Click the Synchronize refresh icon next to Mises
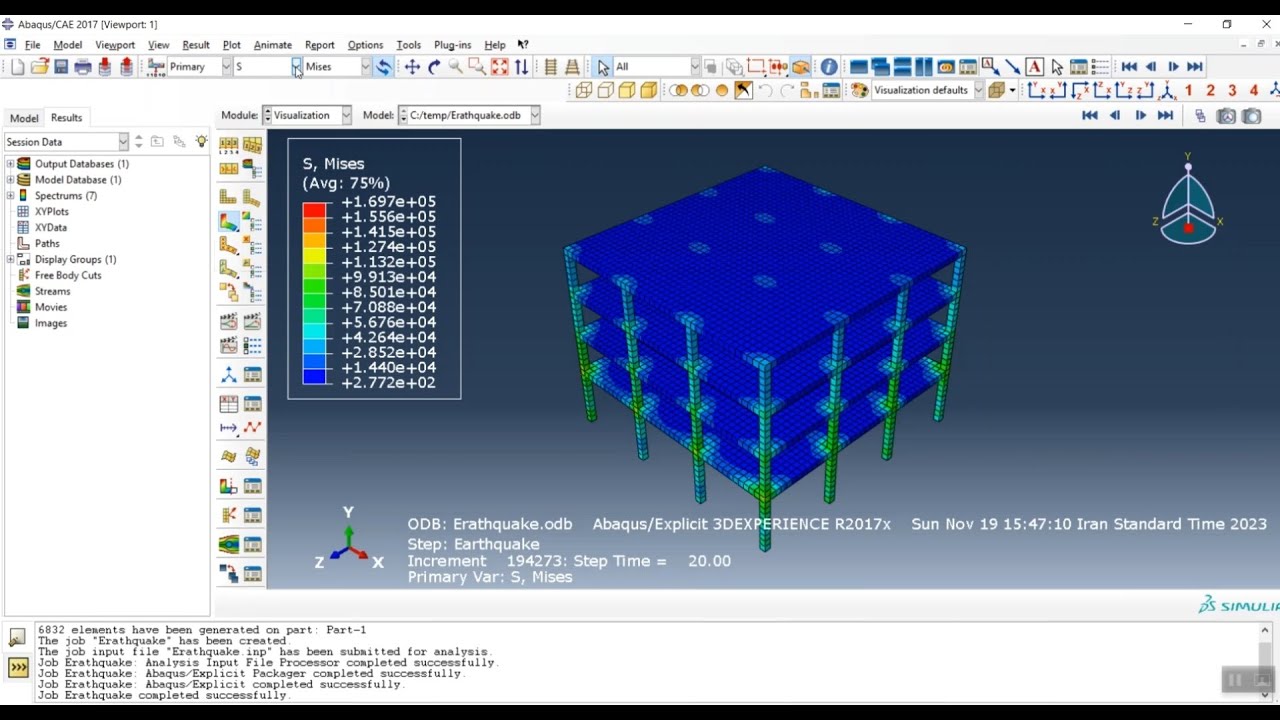 (383, 67)
